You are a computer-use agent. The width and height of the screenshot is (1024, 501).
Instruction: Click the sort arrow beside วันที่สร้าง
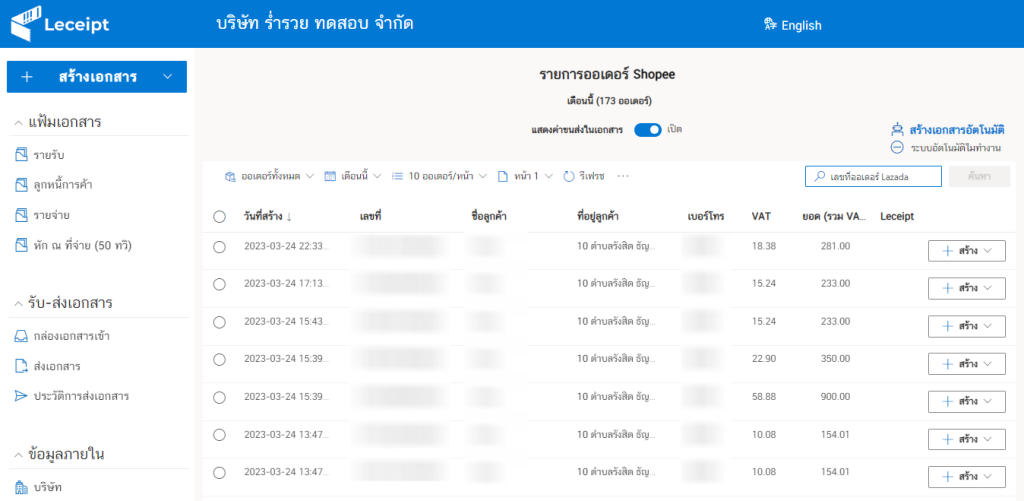pos(289,216)
